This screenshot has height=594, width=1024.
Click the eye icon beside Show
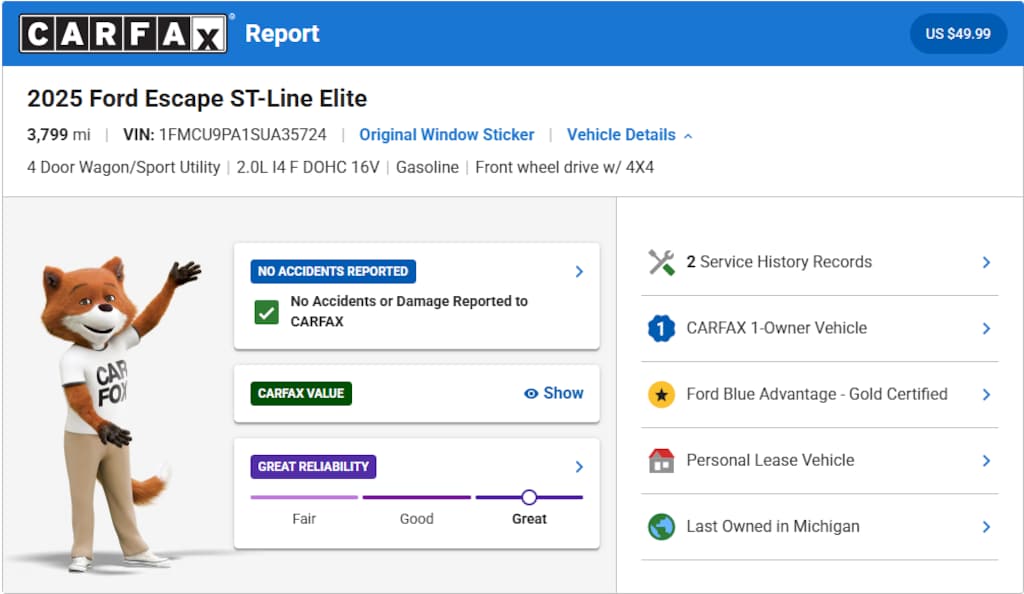[x=531, y=394]
